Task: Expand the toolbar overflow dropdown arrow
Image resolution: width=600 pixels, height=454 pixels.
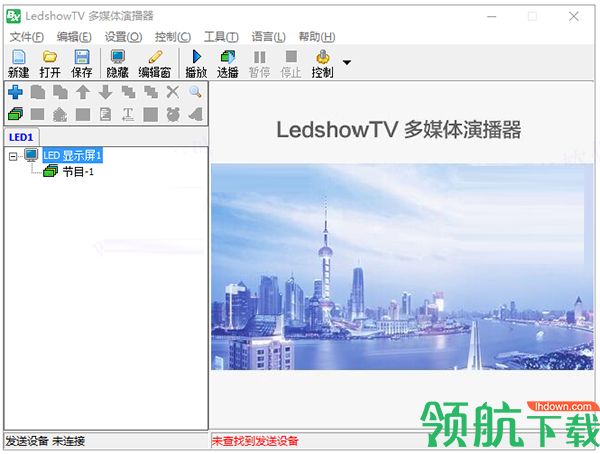Action: (347, 62)
